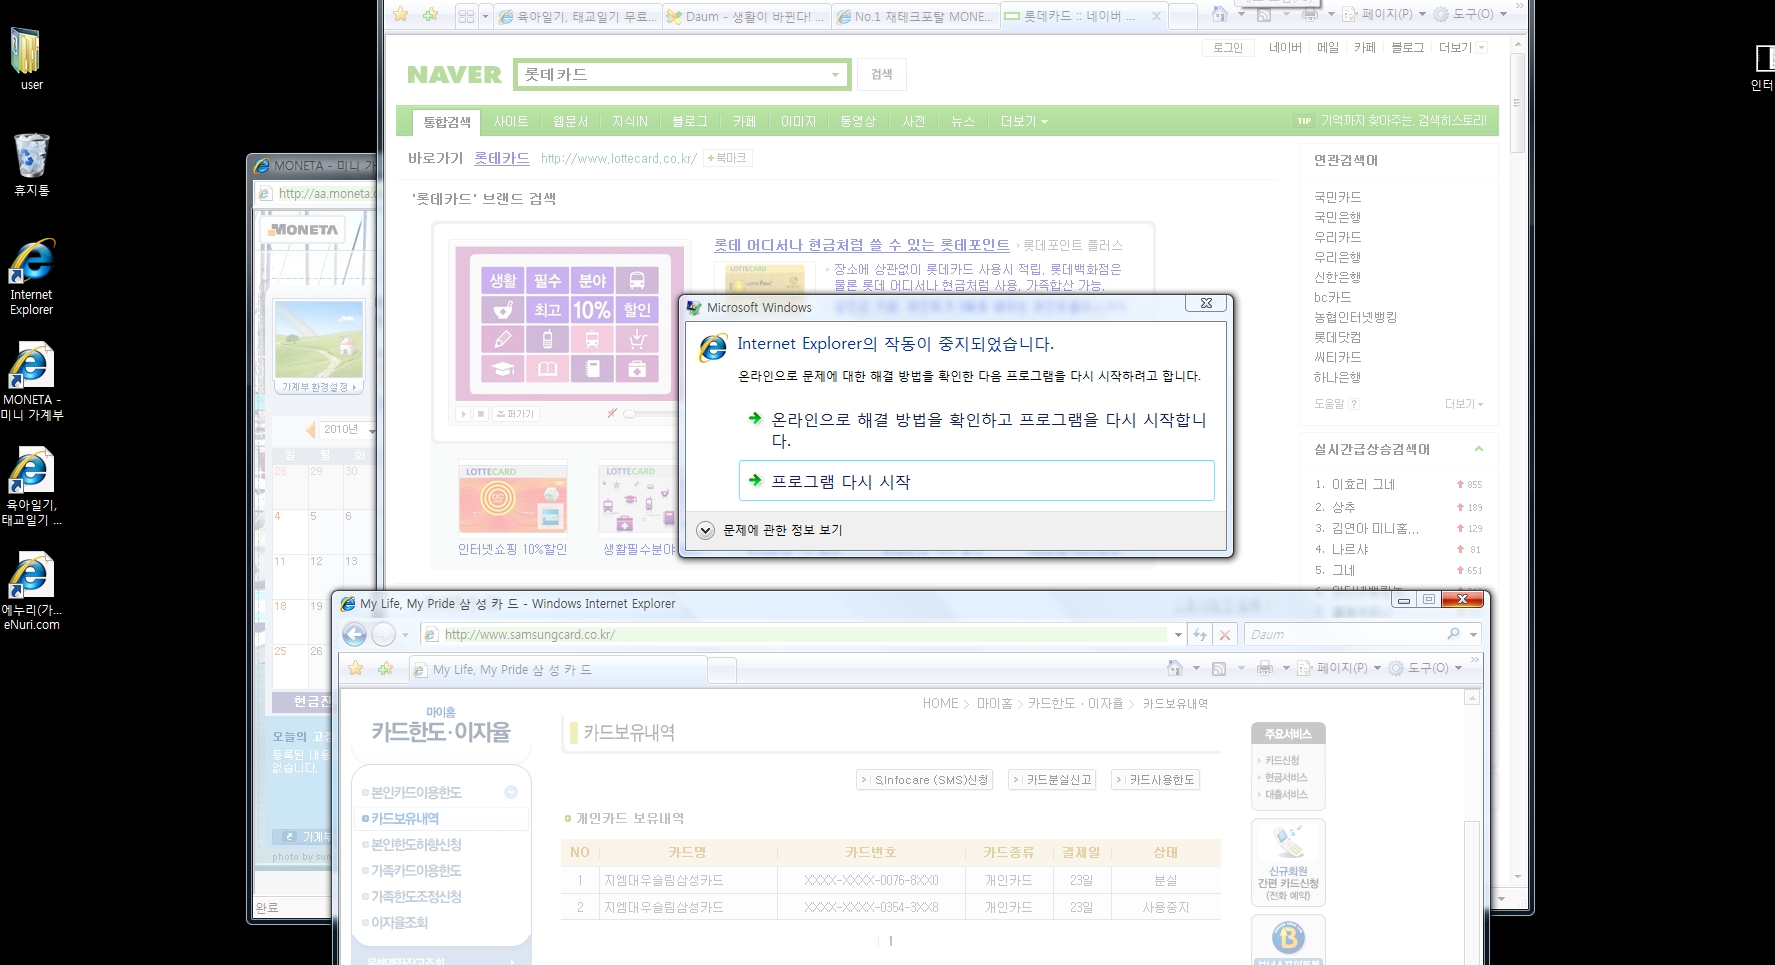Click Samsung Card address bar URL
Screen dimensions: 1775x965
[530, 634]
